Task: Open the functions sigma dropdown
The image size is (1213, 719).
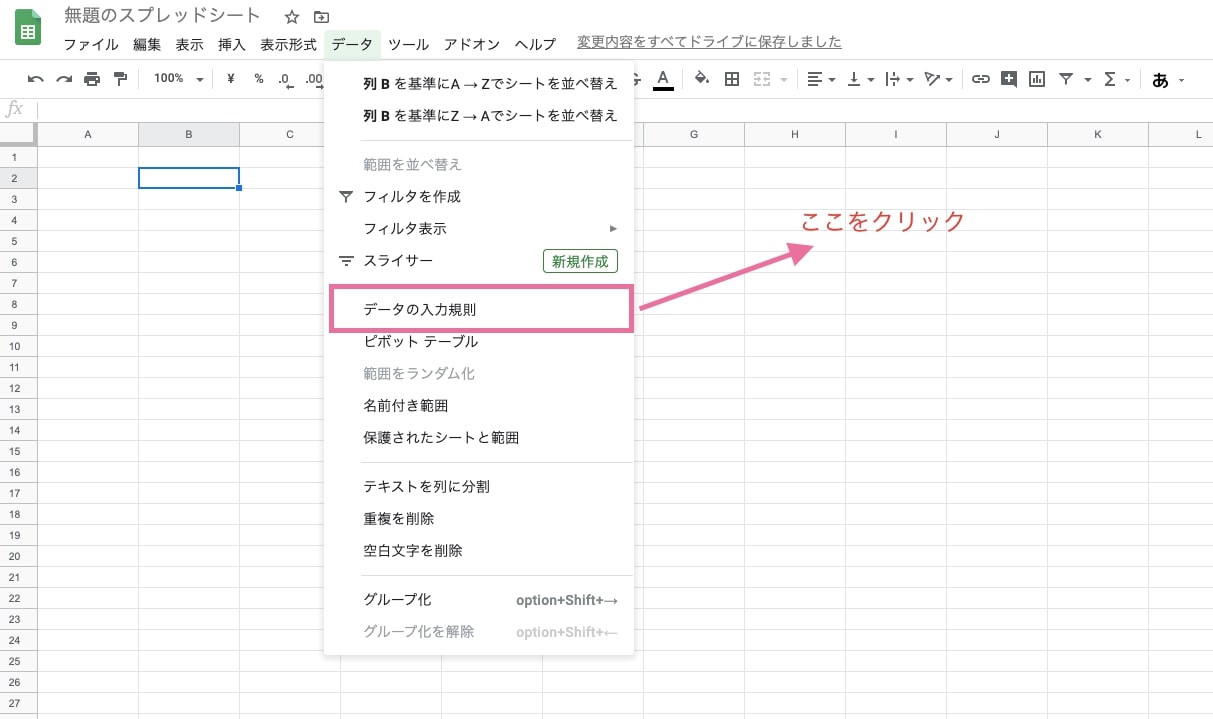Action: click(x=1116, y=79)
